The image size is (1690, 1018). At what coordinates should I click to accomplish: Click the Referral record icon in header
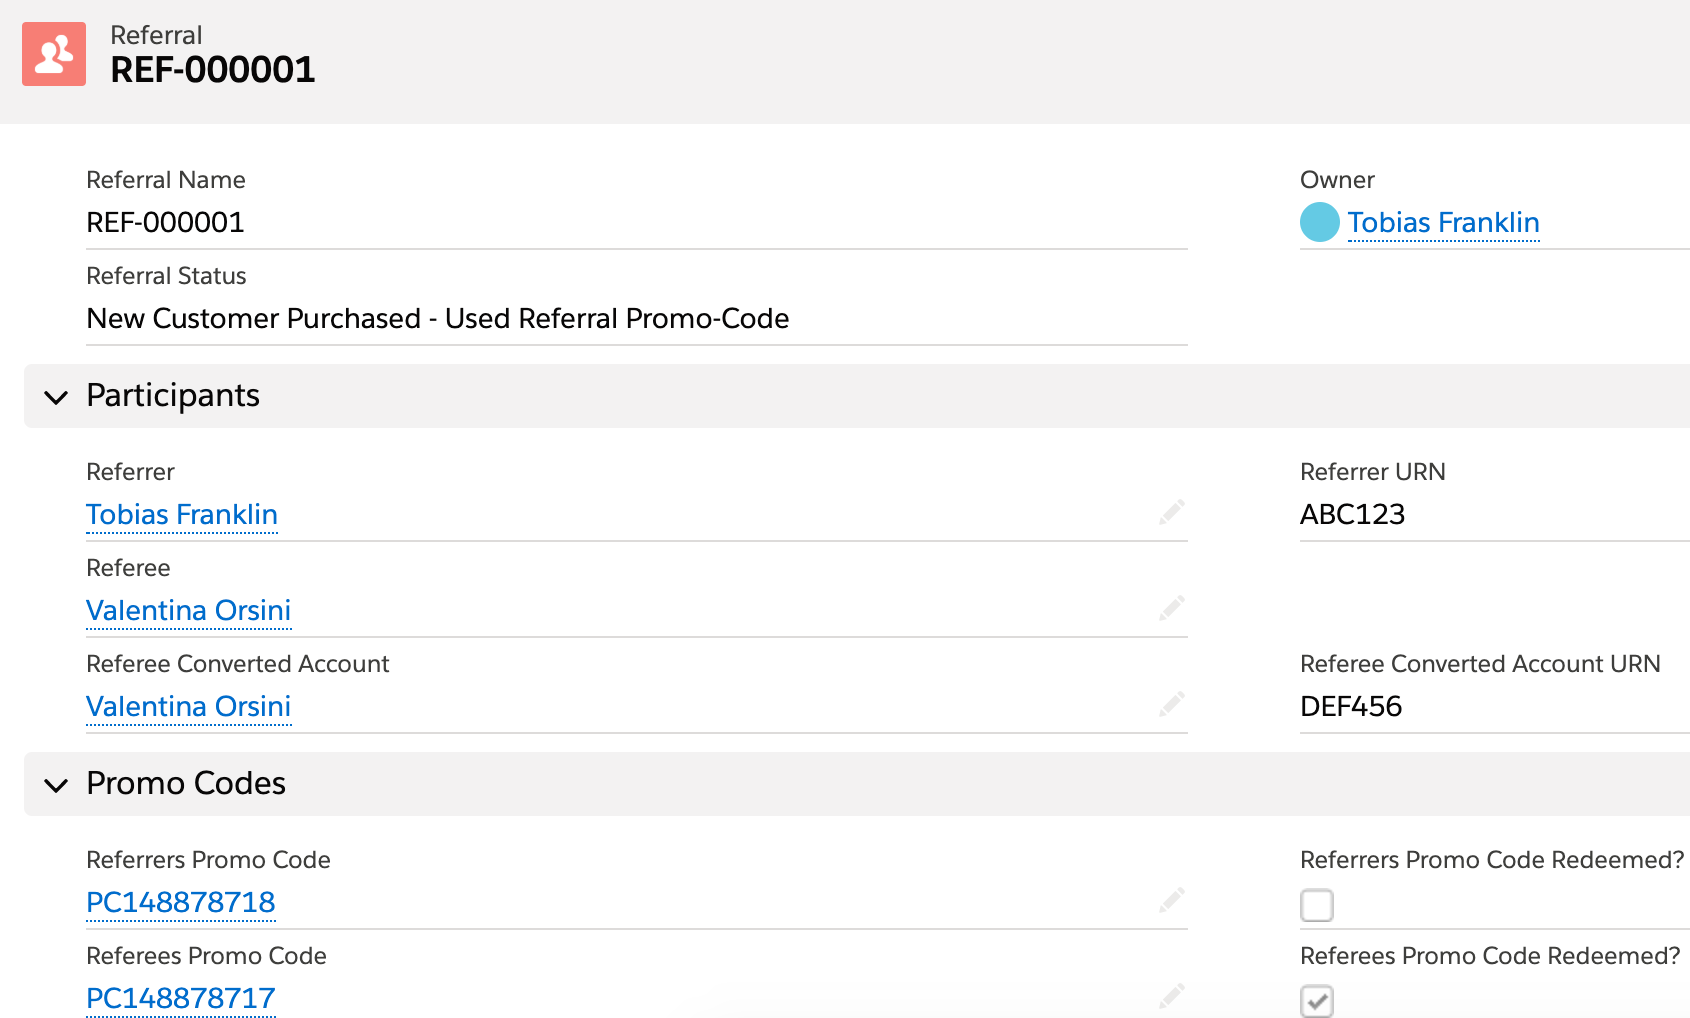point(54,54)
